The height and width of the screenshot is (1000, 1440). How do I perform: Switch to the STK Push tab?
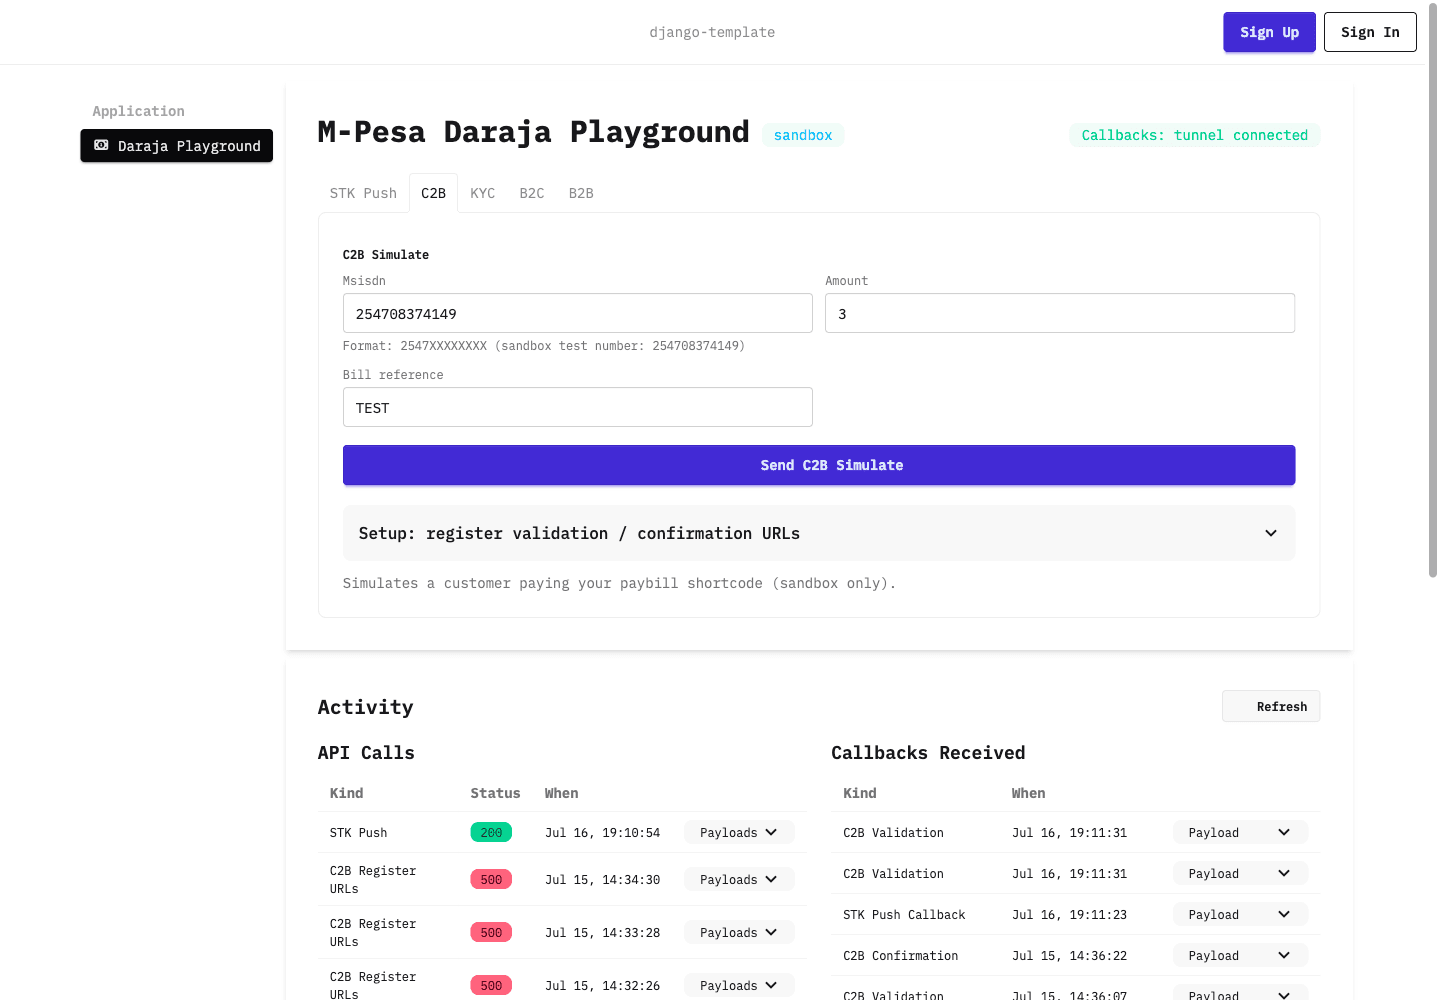tap(363, 193)
